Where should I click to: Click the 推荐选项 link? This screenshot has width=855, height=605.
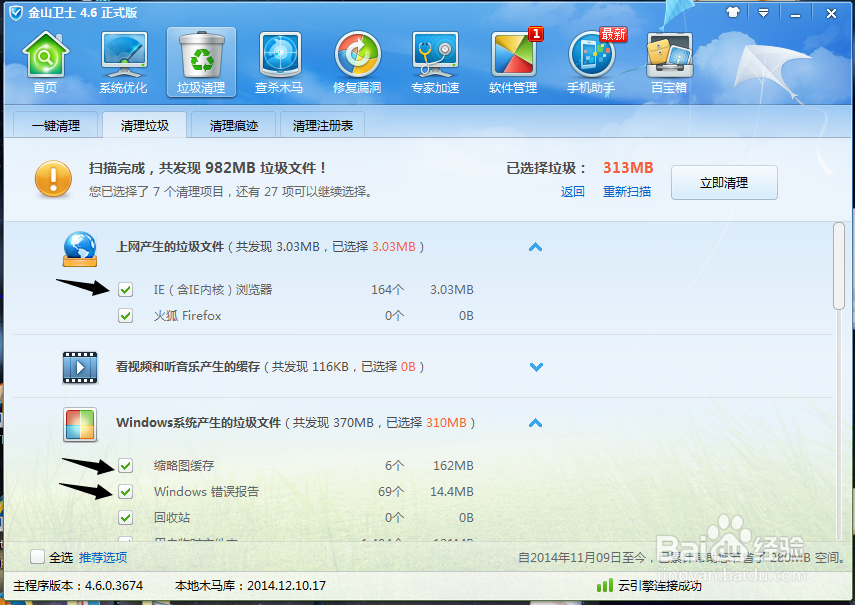click(x=103, y=557)
